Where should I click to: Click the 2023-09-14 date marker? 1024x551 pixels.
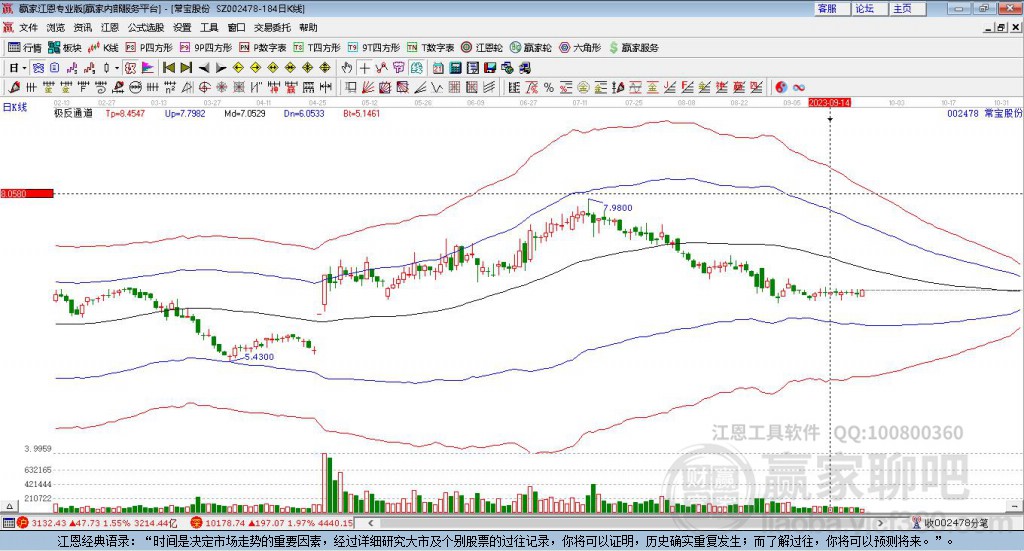point(829,103)
